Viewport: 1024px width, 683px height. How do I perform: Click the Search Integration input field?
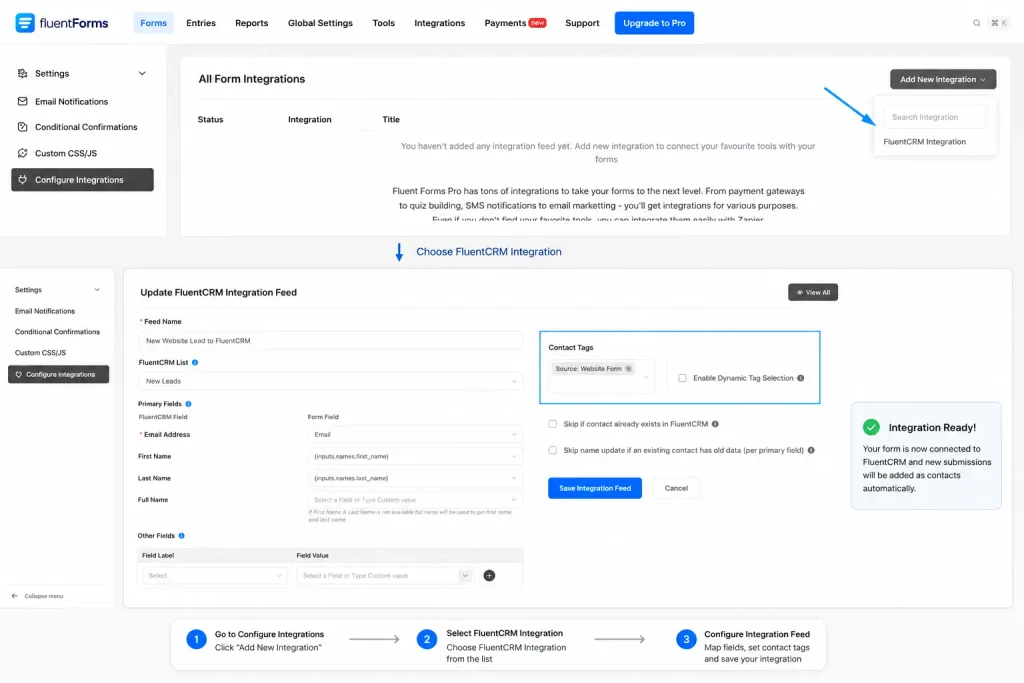935,117
